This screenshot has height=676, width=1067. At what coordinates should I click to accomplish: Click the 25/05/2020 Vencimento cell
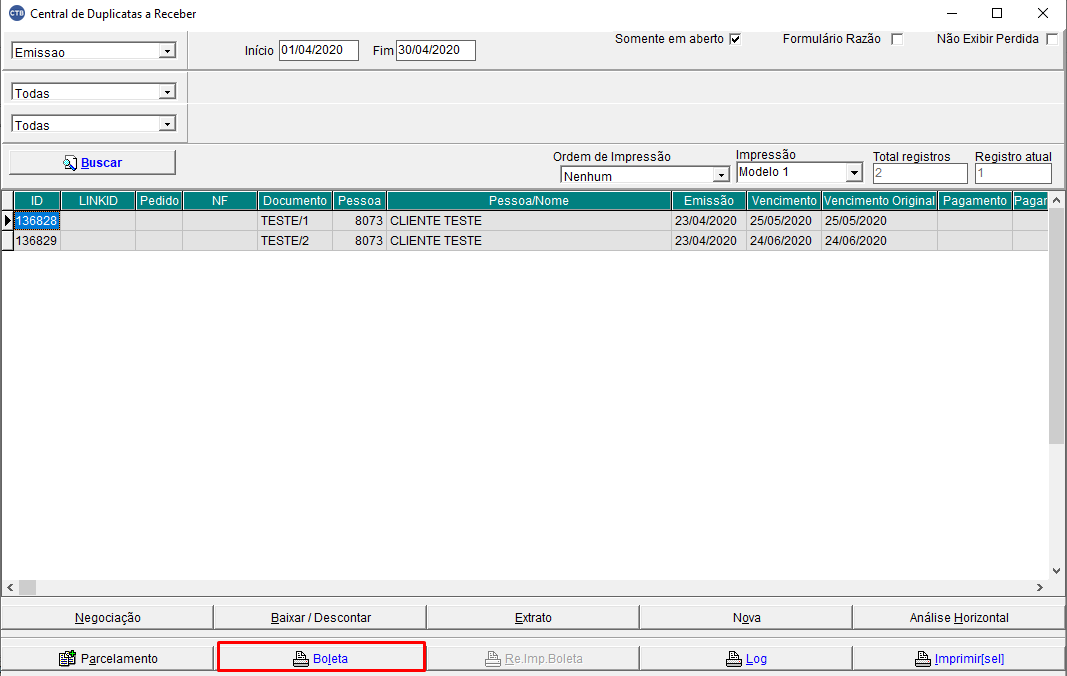(x=784, y=221)
